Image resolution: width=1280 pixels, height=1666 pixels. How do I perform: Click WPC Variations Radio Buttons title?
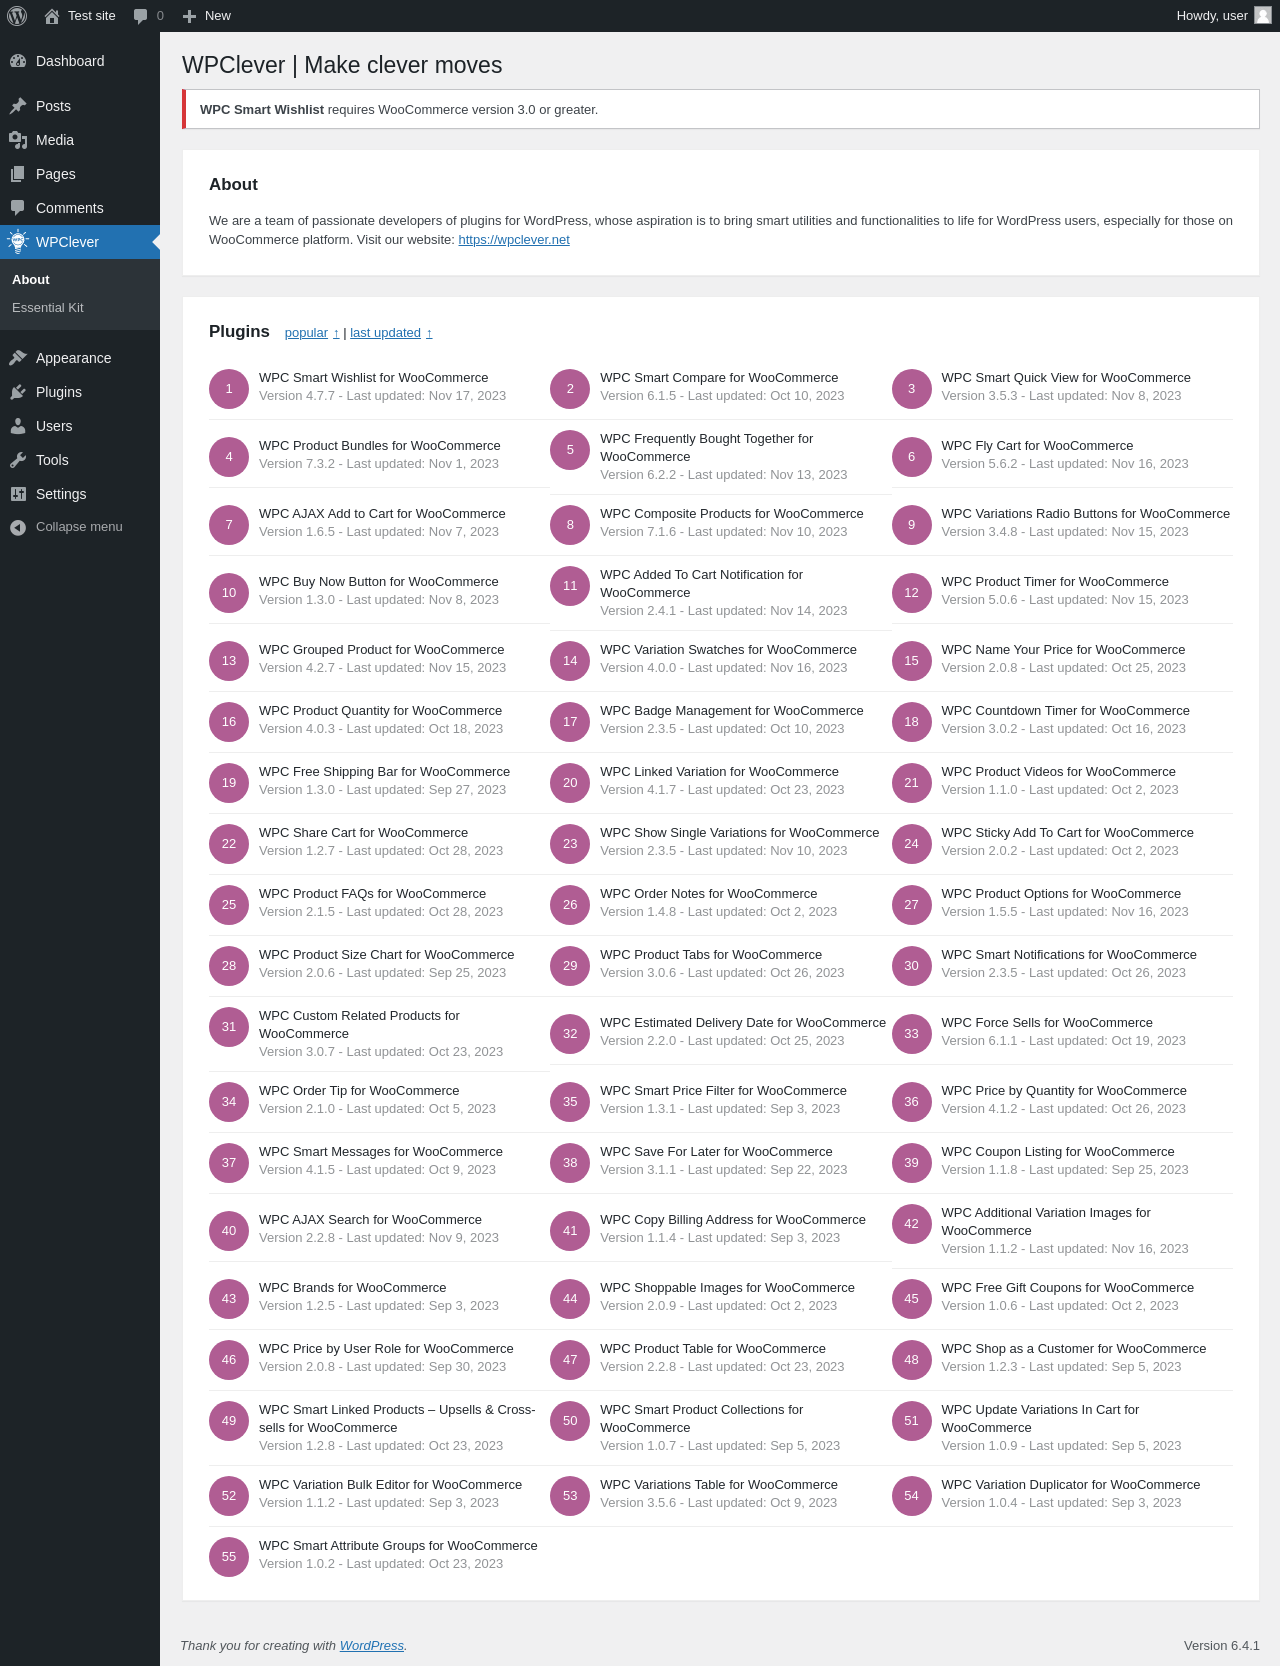point(1086,514)
